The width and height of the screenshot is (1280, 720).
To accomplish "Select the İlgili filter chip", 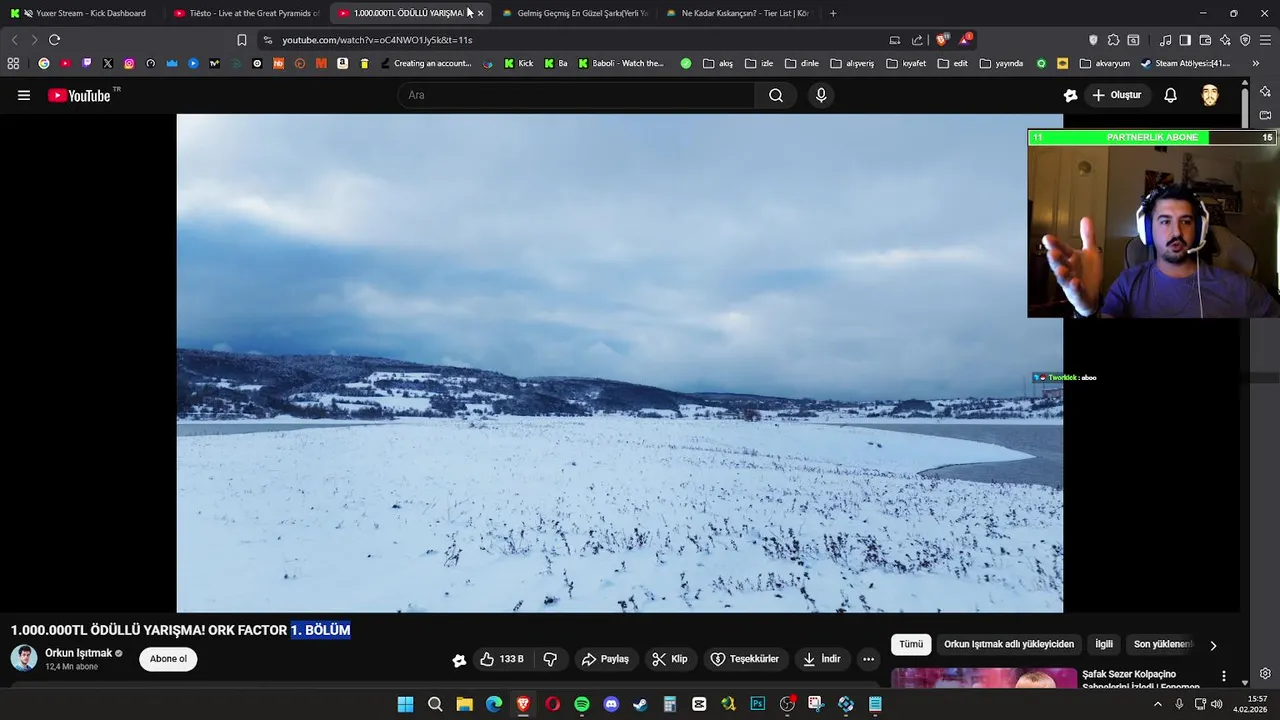I will click(x=1104, y=645).
